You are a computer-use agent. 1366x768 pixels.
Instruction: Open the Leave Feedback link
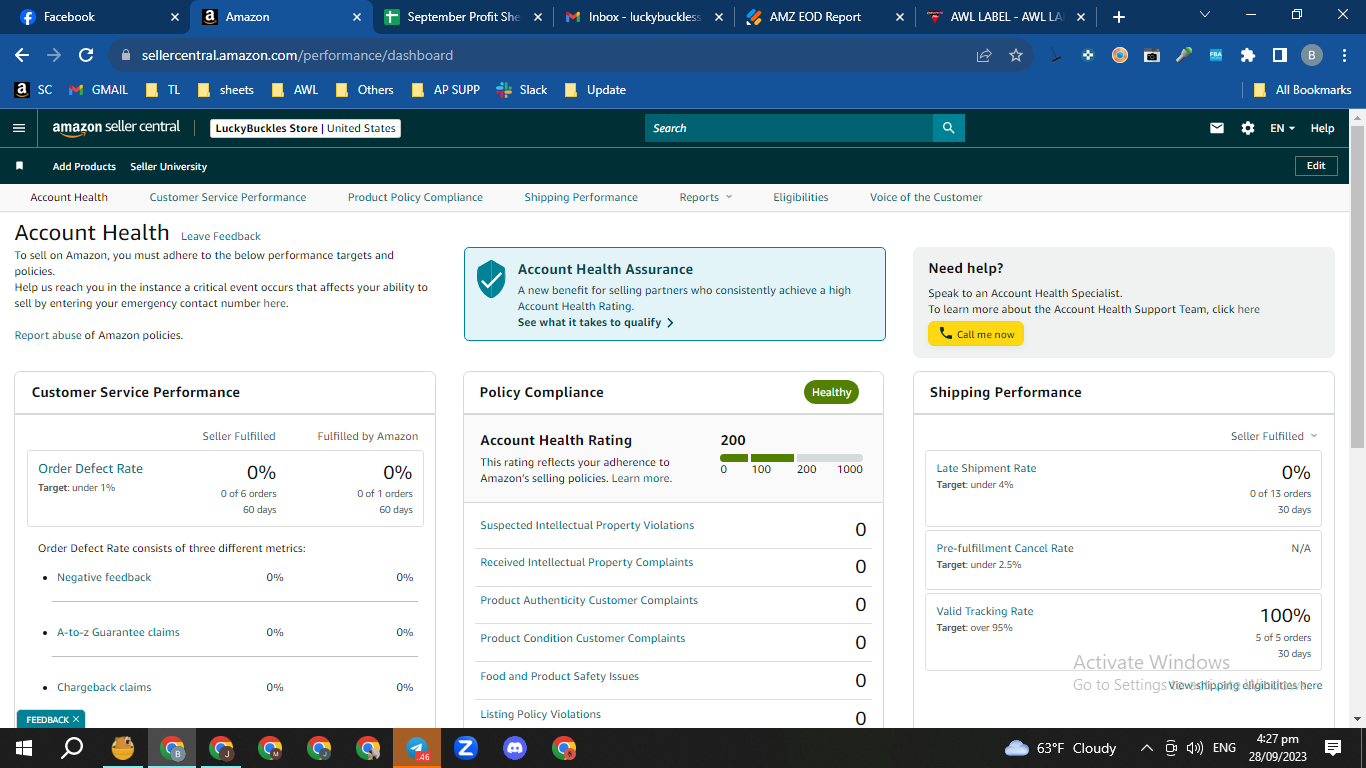(221, 236)
